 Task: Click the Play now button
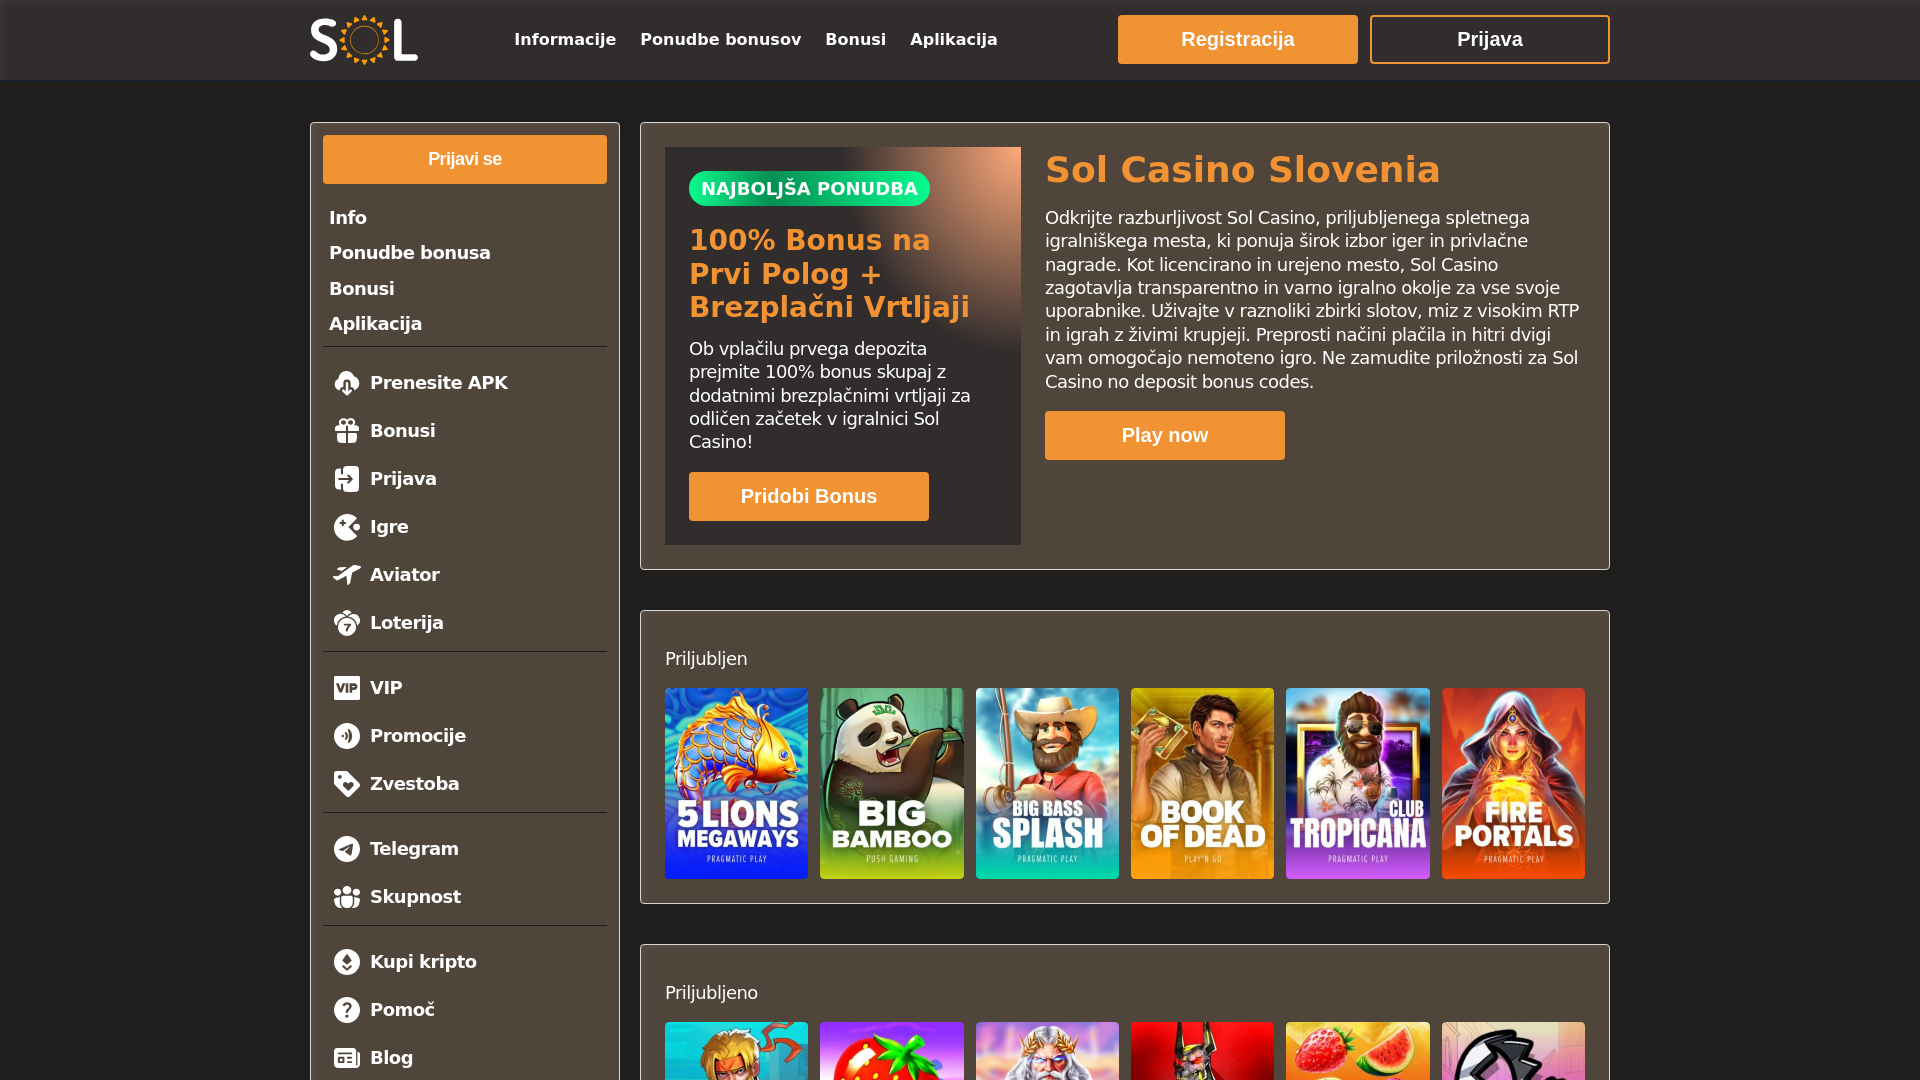[x=1165, y=436]
